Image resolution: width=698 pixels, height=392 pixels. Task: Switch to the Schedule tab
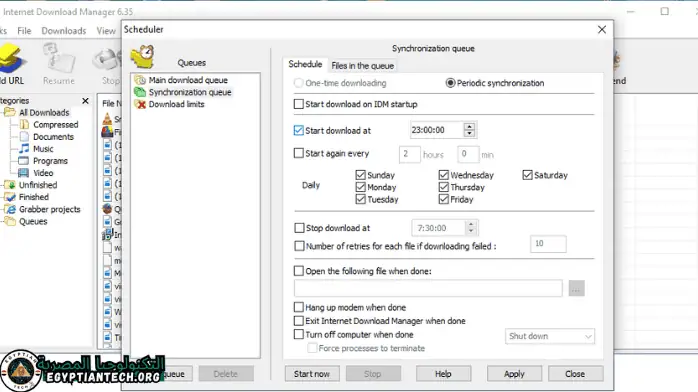coord(305,65)
